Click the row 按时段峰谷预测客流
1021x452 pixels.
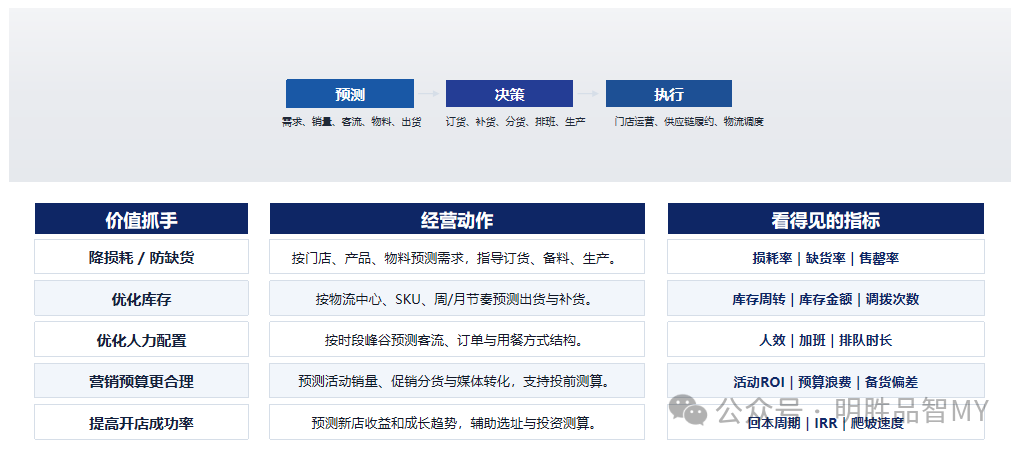[x=457, y=339]
